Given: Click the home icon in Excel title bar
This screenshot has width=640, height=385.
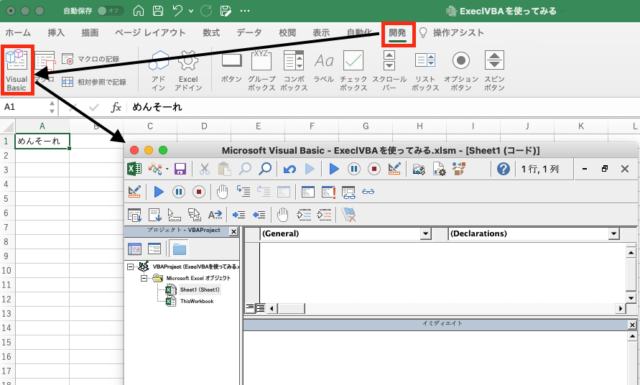Looking at the screenshot, I should click(x=139, y=11).
